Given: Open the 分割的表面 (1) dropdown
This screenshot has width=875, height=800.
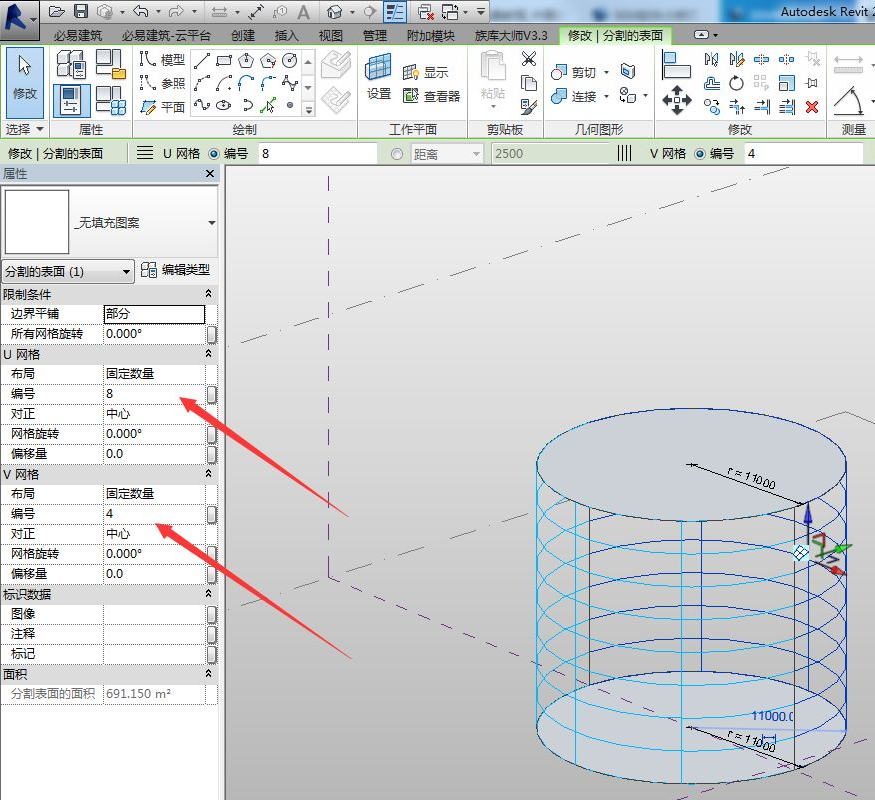Looking at the screenshot, I should coord(69,271).
